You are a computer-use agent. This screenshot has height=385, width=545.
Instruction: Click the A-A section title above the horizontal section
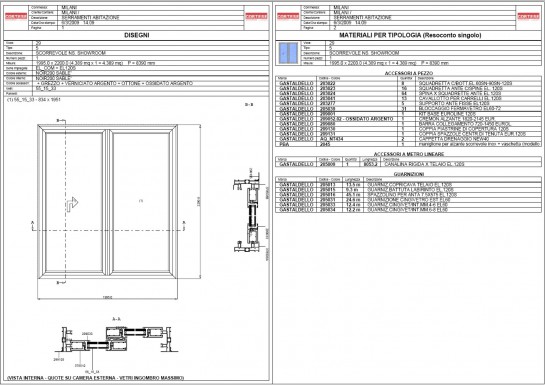pos(116,319)
